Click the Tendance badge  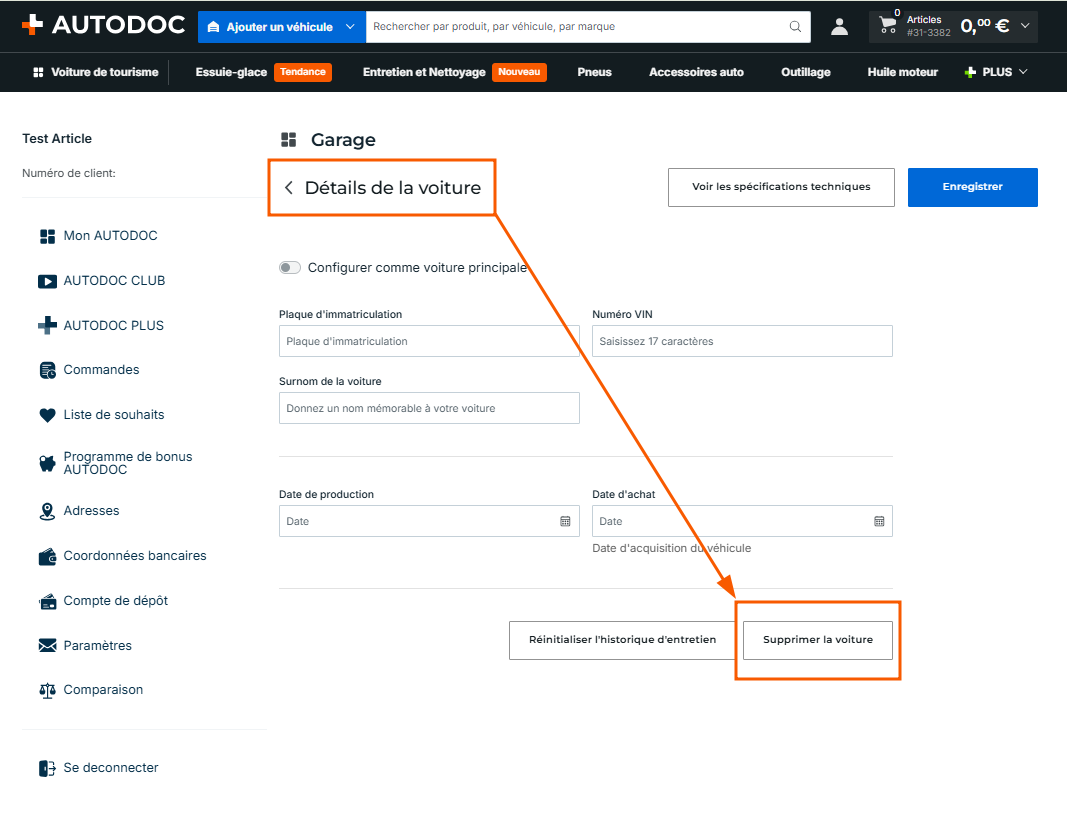pos(303,72)
